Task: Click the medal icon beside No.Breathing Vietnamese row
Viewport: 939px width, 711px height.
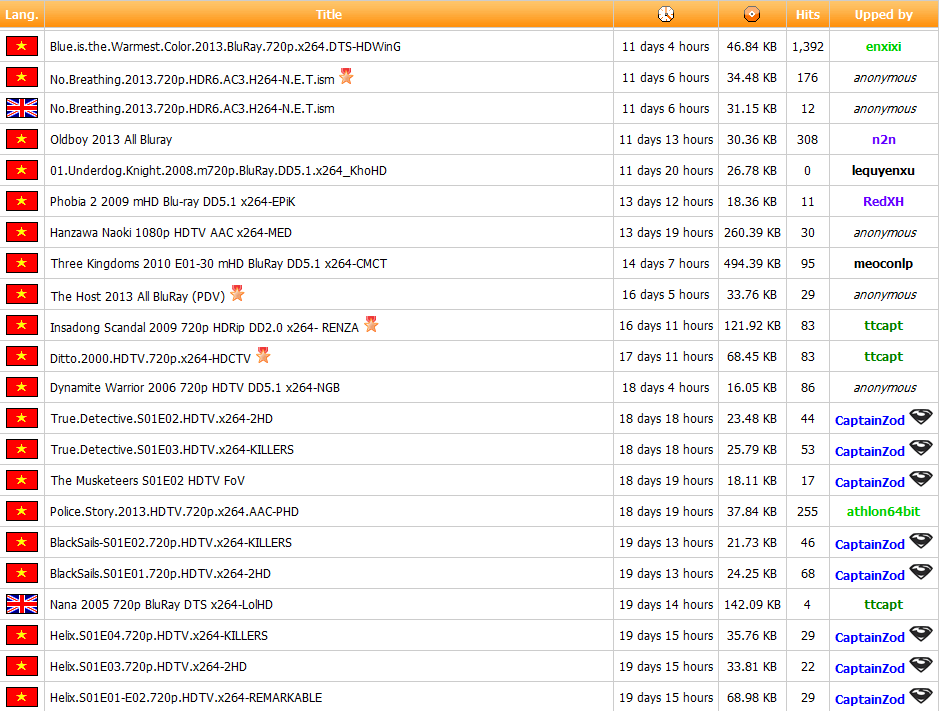Action: (x=346, y=76)
